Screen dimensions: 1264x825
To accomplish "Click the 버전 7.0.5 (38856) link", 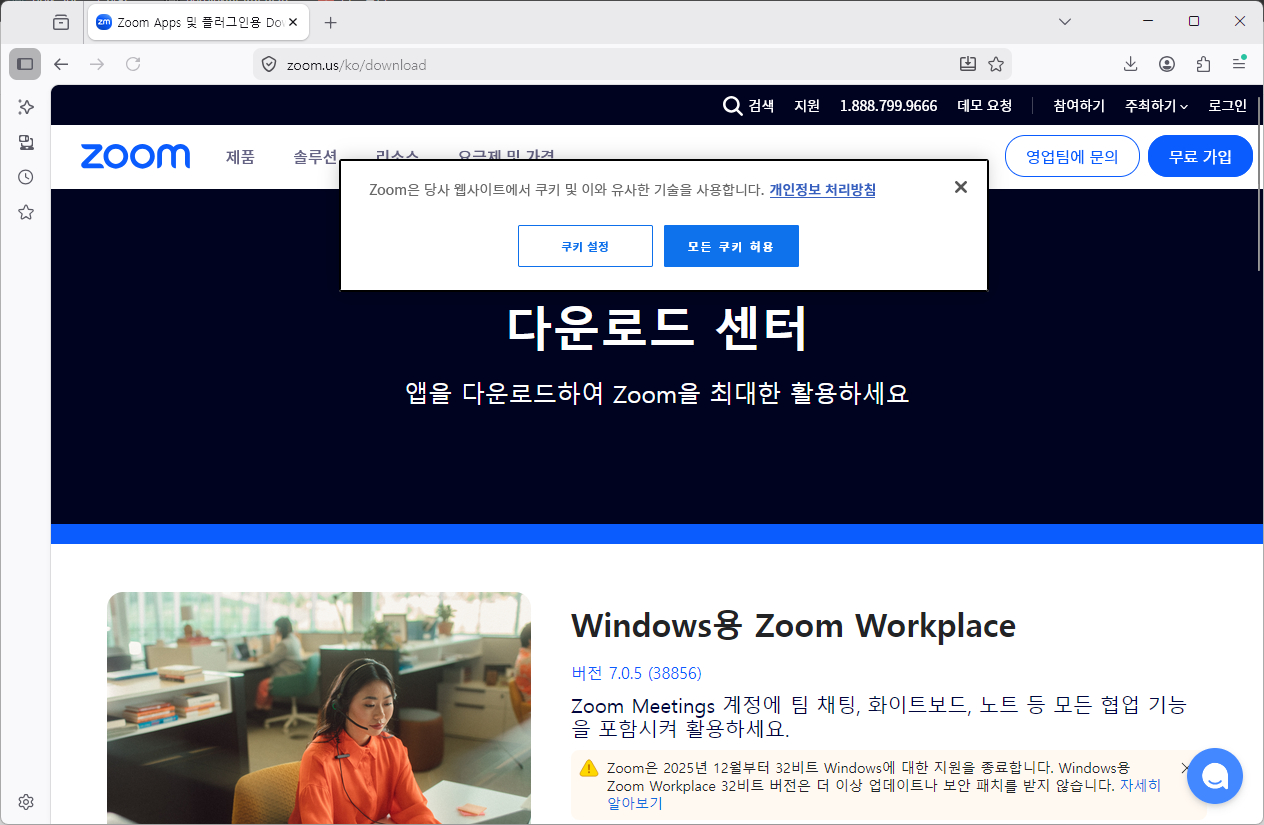I will (x=636, y=673).
